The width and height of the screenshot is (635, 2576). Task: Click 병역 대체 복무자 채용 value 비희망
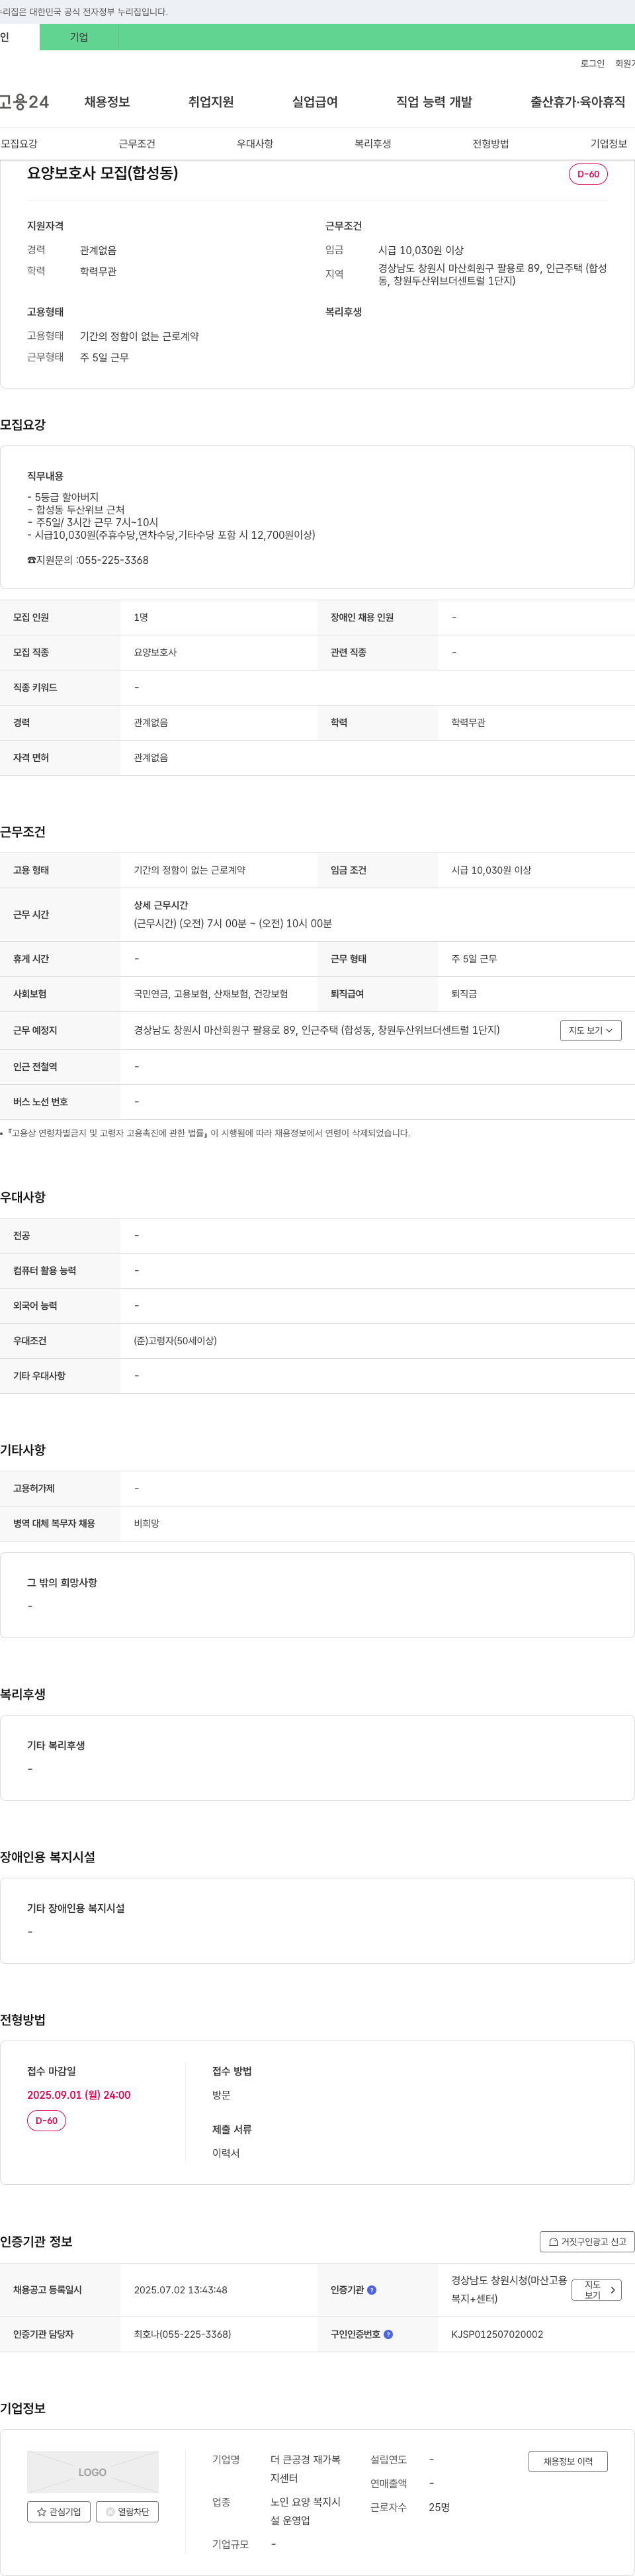click(x=147, y=1523)
